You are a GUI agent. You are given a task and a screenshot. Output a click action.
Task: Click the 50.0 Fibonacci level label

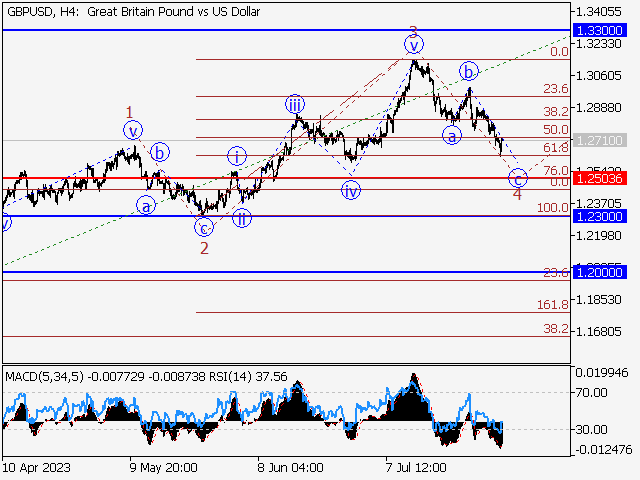point(556,130)
